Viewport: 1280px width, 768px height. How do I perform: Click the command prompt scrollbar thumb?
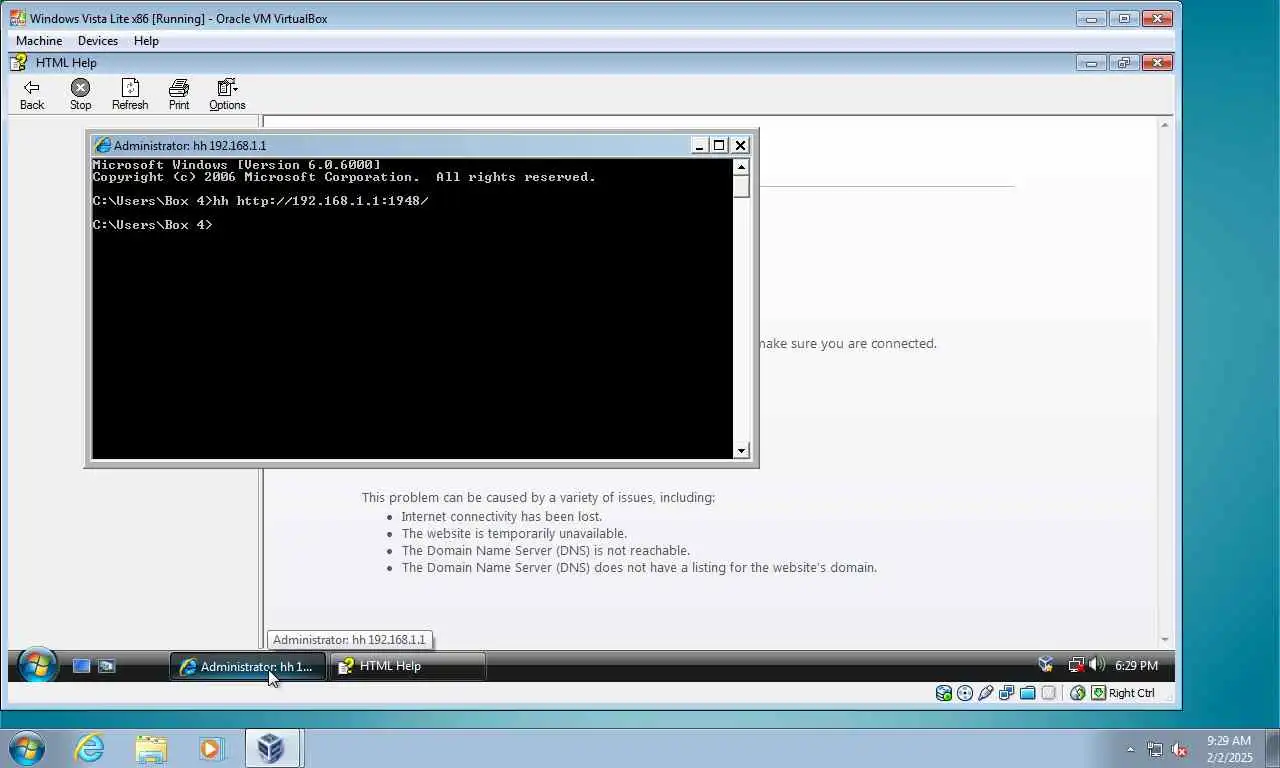point(741,187)
